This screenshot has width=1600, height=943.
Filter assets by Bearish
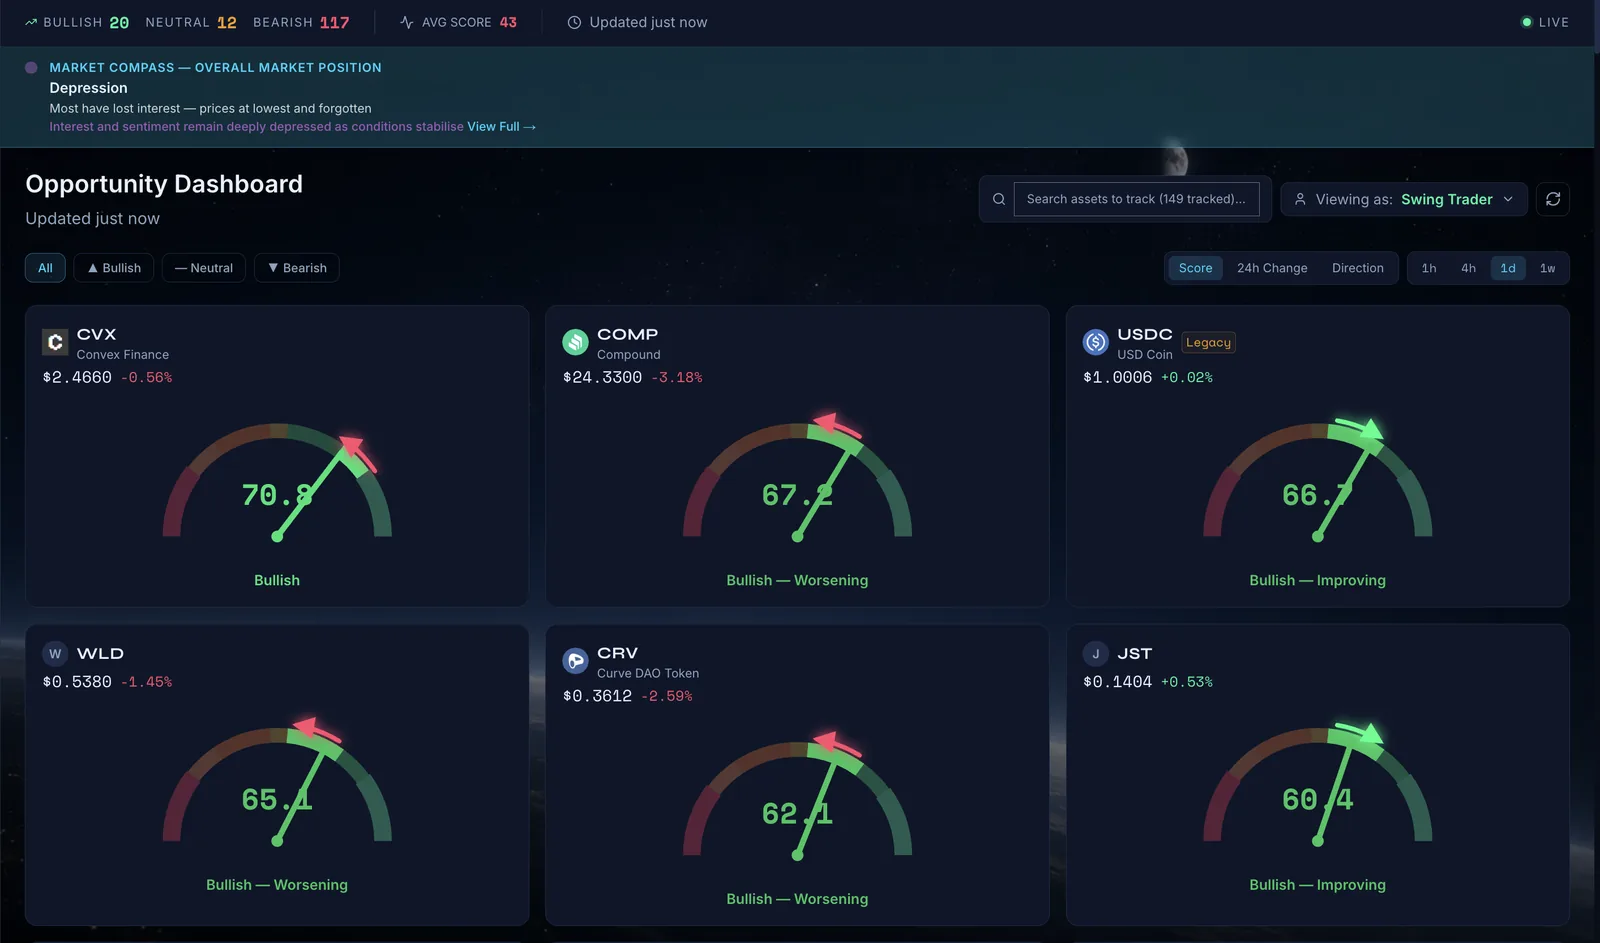(x=297, y=268)
